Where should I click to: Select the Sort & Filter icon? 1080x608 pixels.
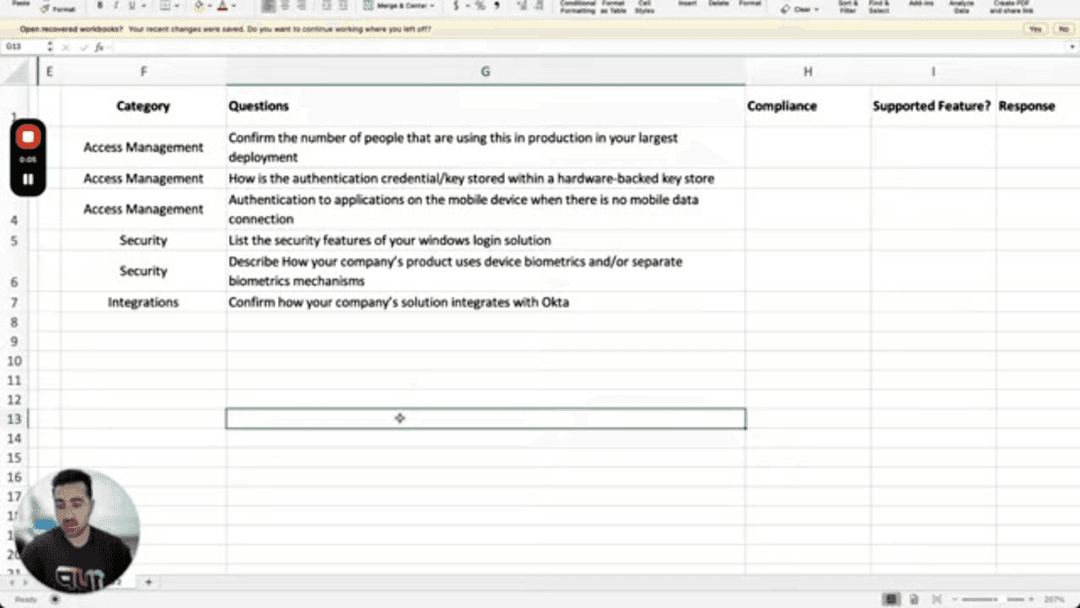848,6
